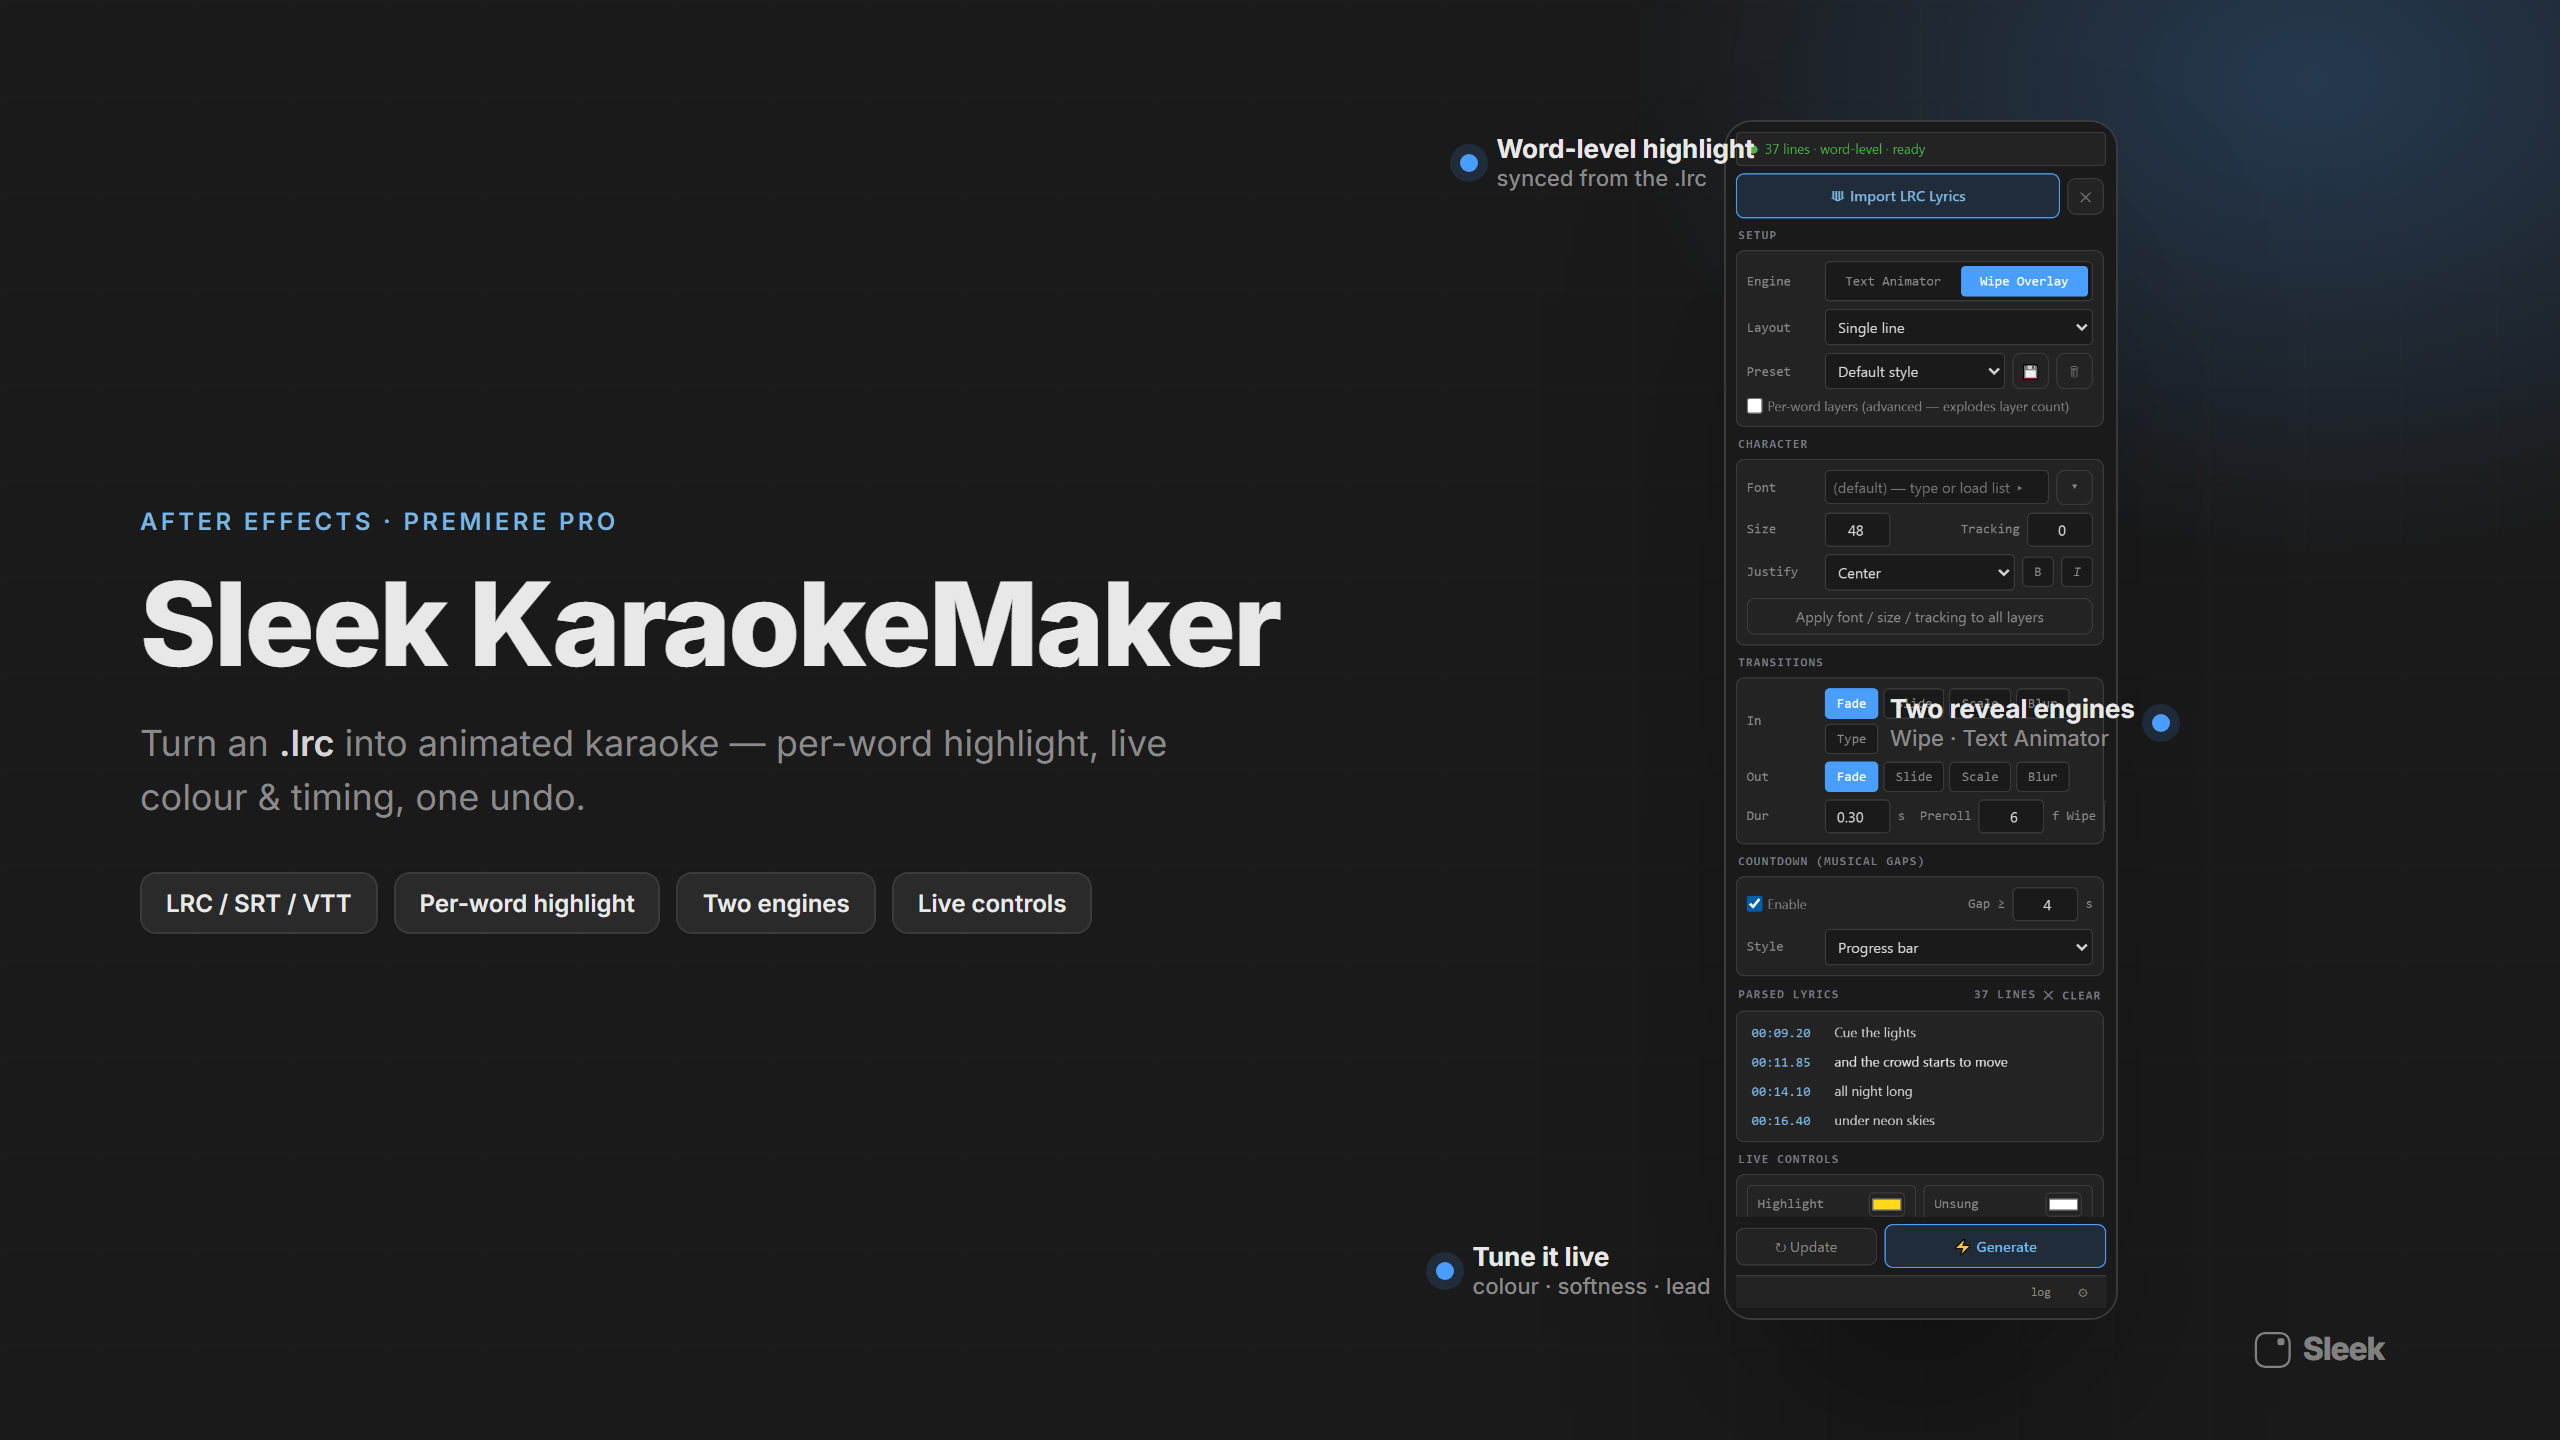Open settings with the footer gear icon
Image resolution: width=2560 pixels, height=1440 pixels.
pos(2083,1293)
